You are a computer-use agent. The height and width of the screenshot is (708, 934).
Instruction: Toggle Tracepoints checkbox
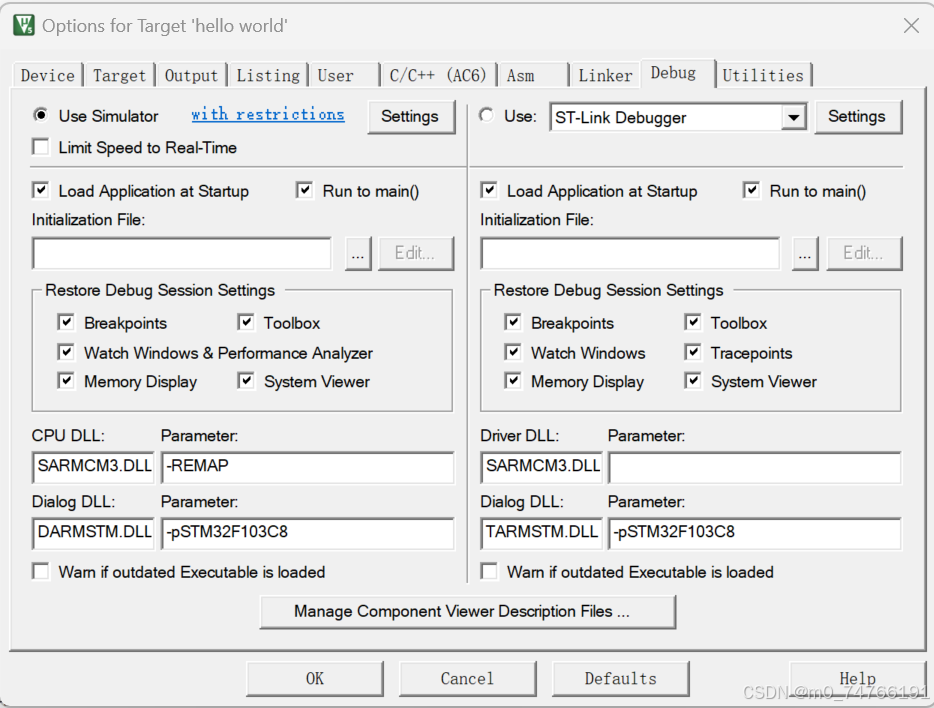[x=692, y=352]
